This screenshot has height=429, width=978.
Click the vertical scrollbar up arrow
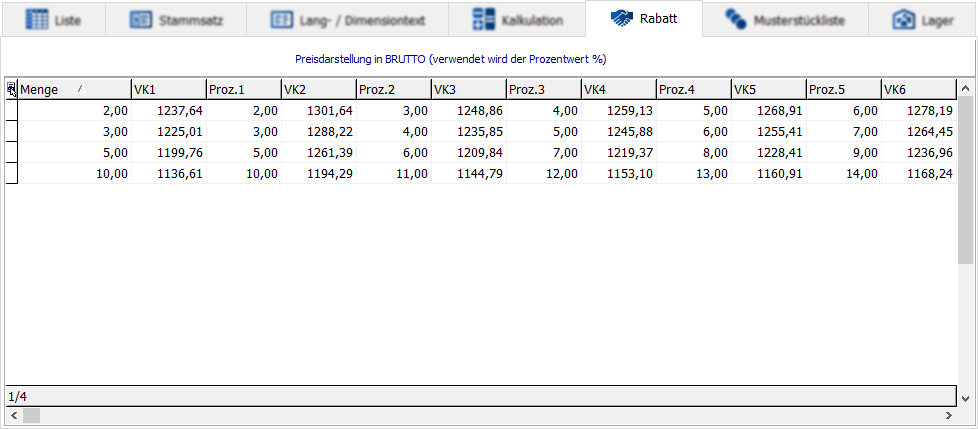(x=966, y=88)
